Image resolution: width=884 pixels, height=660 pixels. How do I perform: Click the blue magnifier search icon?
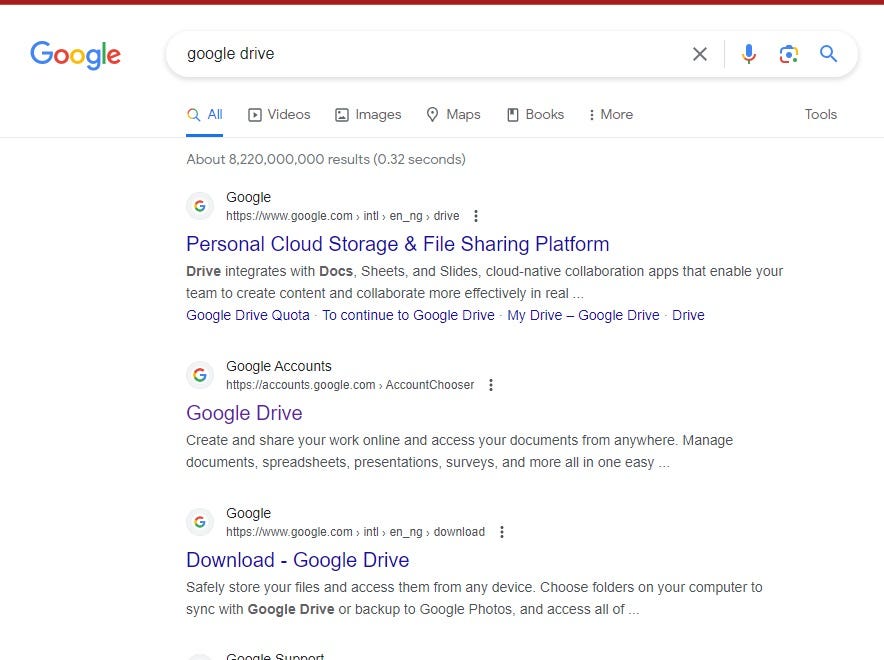[x=828, y=54]
